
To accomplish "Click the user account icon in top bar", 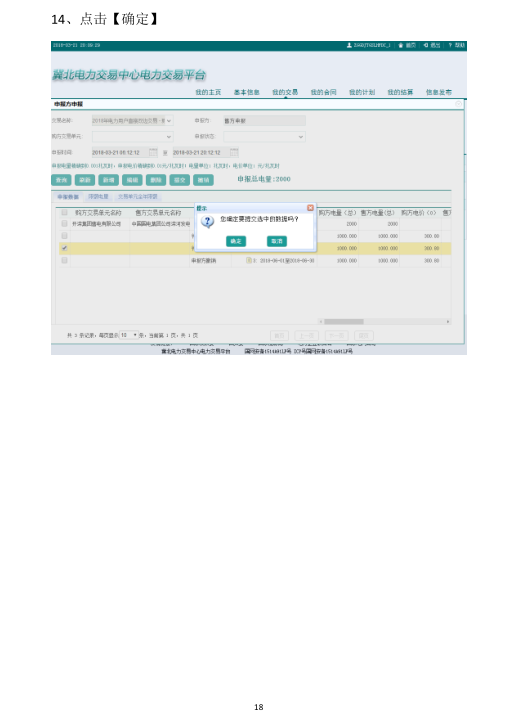I will click(349, 45).
